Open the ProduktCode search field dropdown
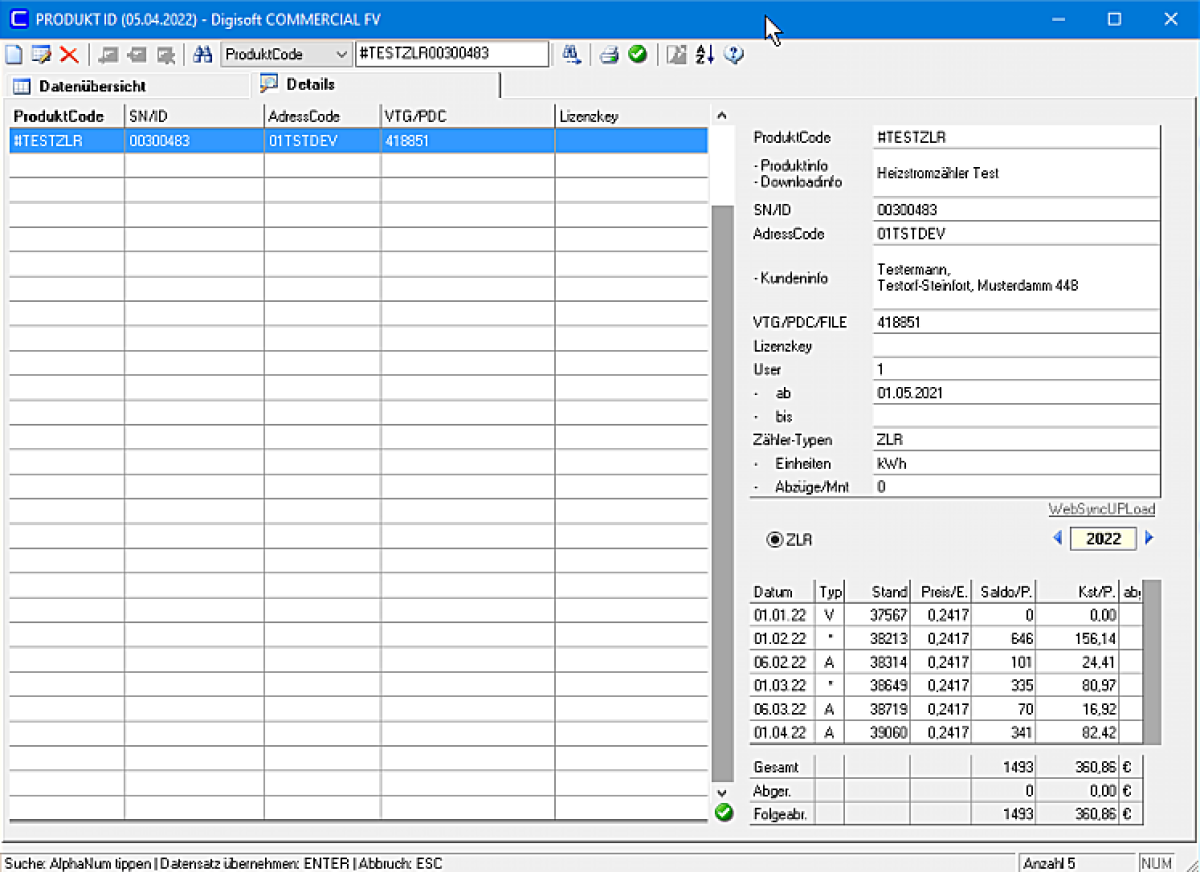The height and width of the screenshot is (872, 1200). coord(340,54)
